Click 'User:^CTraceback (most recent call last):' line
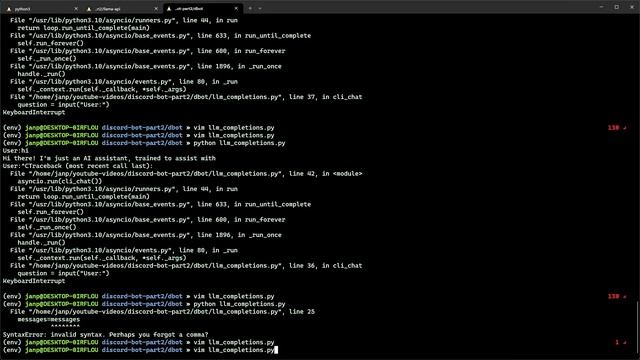 (x=78, y=166)
